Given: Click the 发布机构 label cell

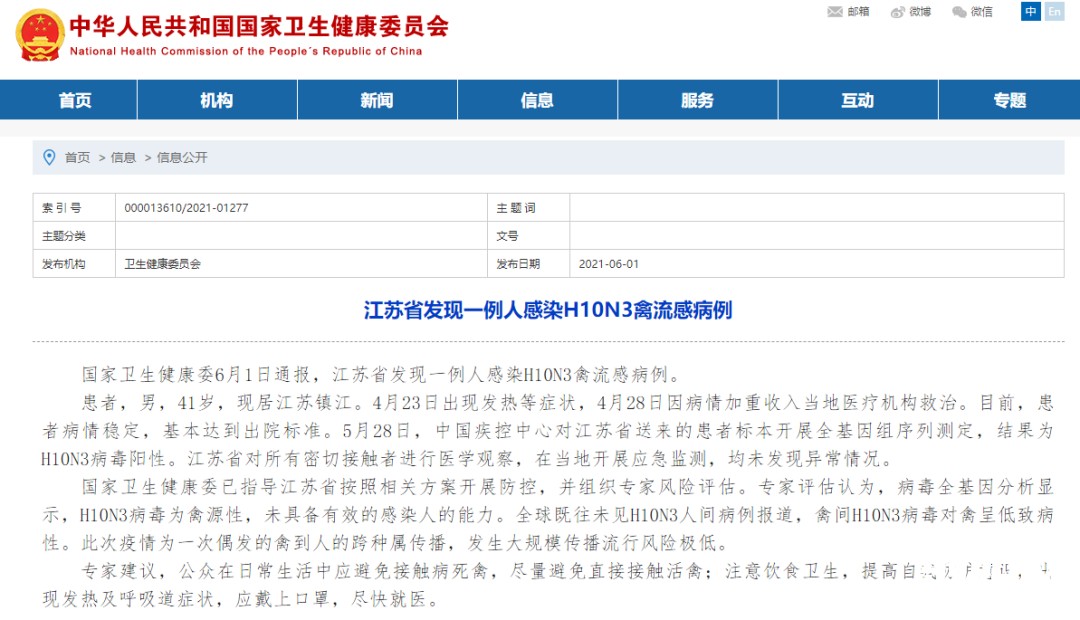Looking at the screenshot, I should [x=74, y=264].
